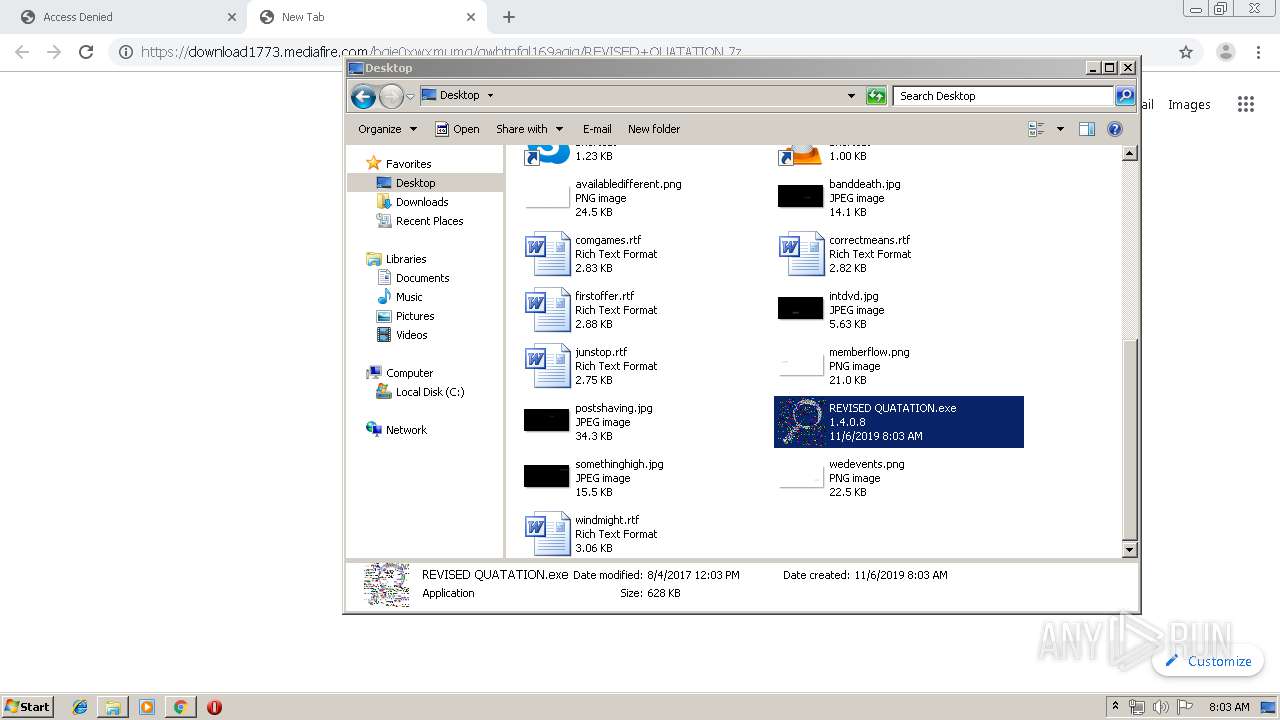Image resolution: width=1280 pixels, height=720 pixels.
Task: Open the Videos library
Action: click(411, 335)
